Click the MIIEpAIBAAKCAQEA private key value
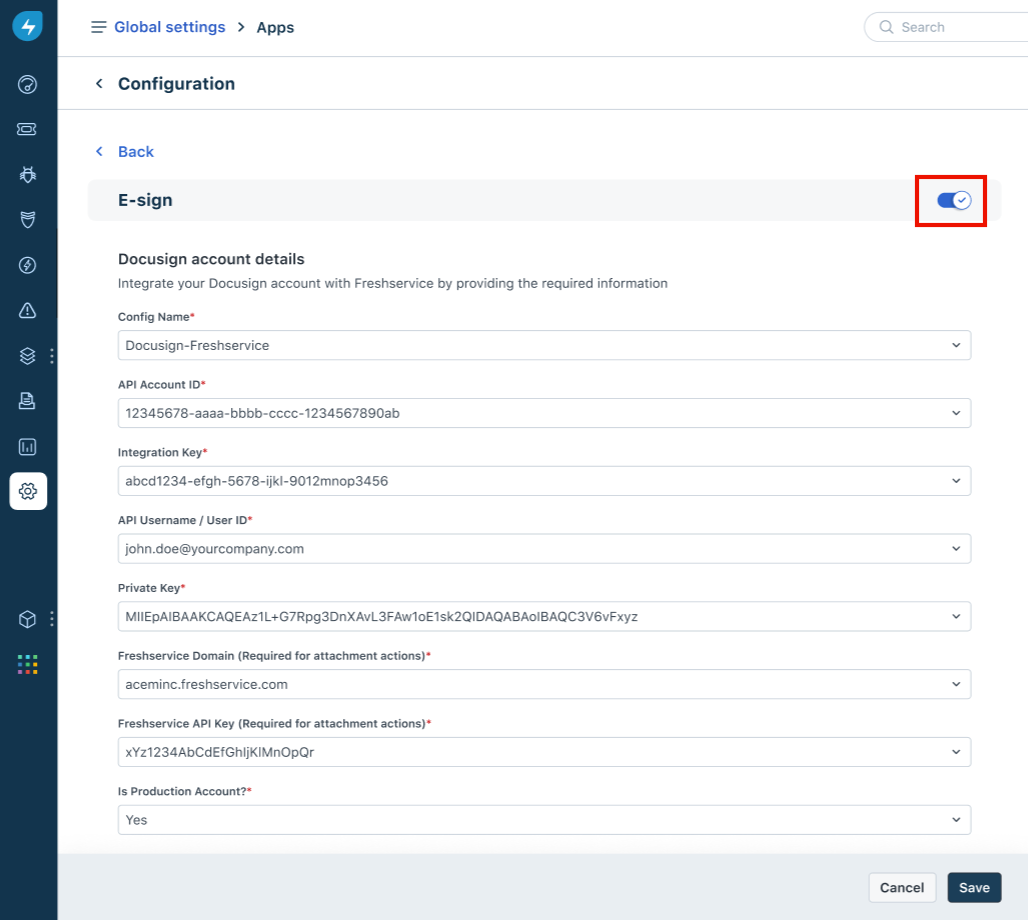The height and width of the screenshot is (920, 1028). [x=382, y=616]
